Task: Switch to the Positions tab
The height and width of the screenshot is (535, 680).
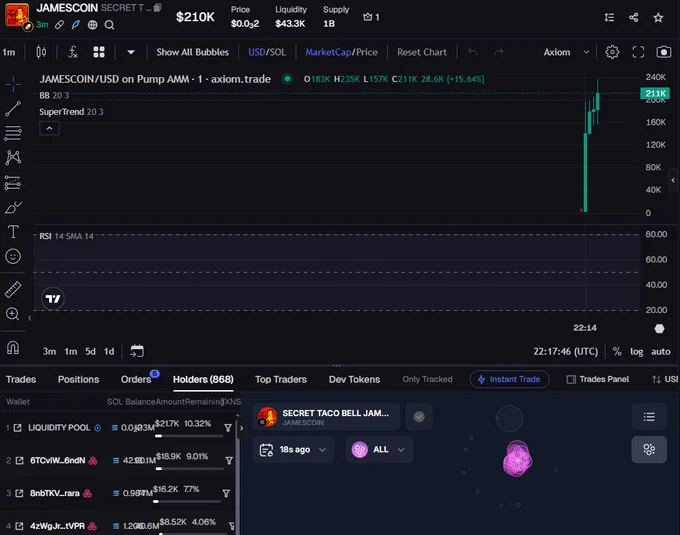Action: click(x=78, y=379)
